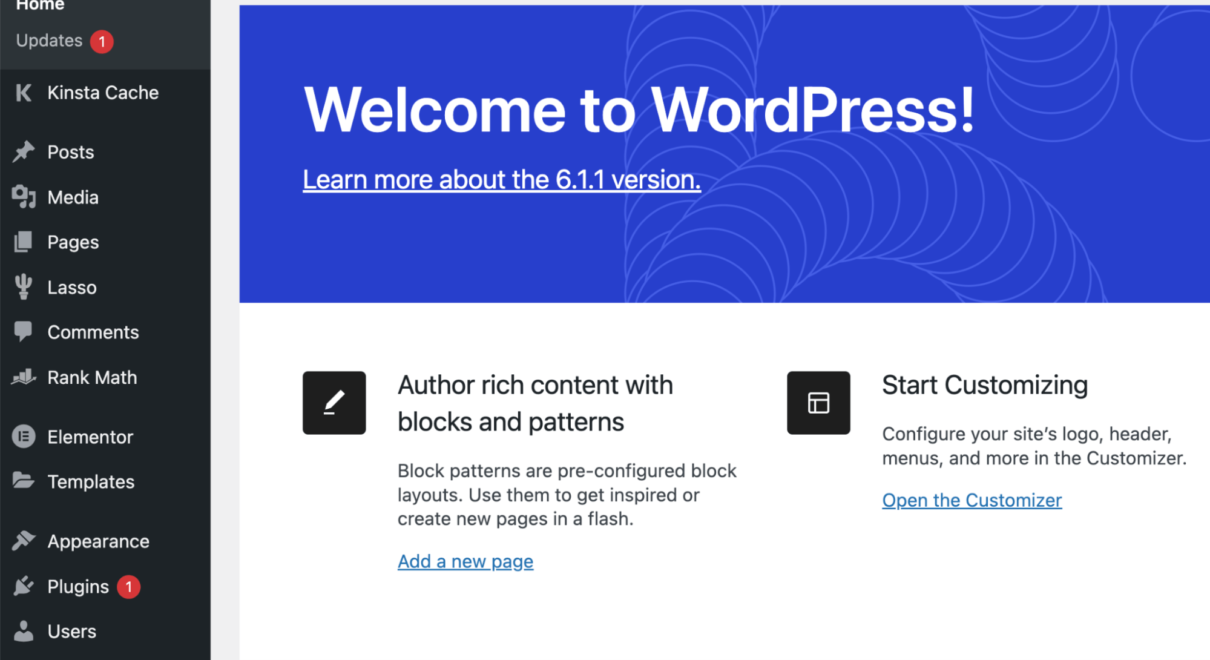Open Kinsta Cache settings
Screen dimensions: 1210x660
105,93
